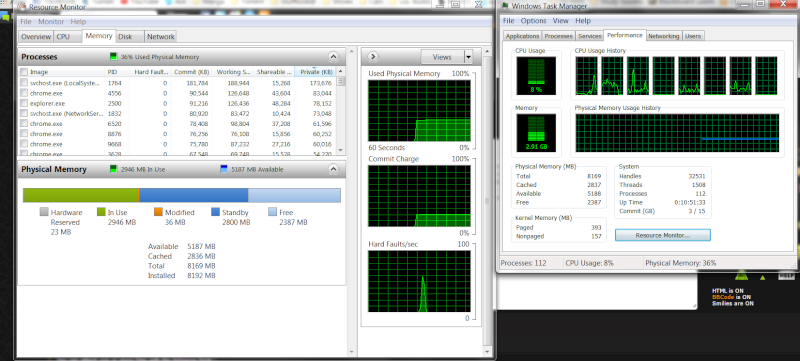The width and height of the screenshot is (800, 361).
Task: Click the CPU Usage 8% gauge
Action: tap(536, 75)
